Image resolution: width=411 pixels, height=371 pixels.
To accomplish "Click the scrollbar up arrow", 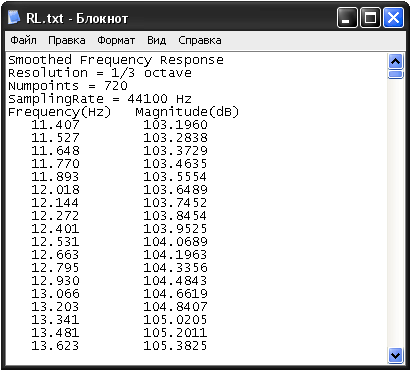I will tap(395, 61).
